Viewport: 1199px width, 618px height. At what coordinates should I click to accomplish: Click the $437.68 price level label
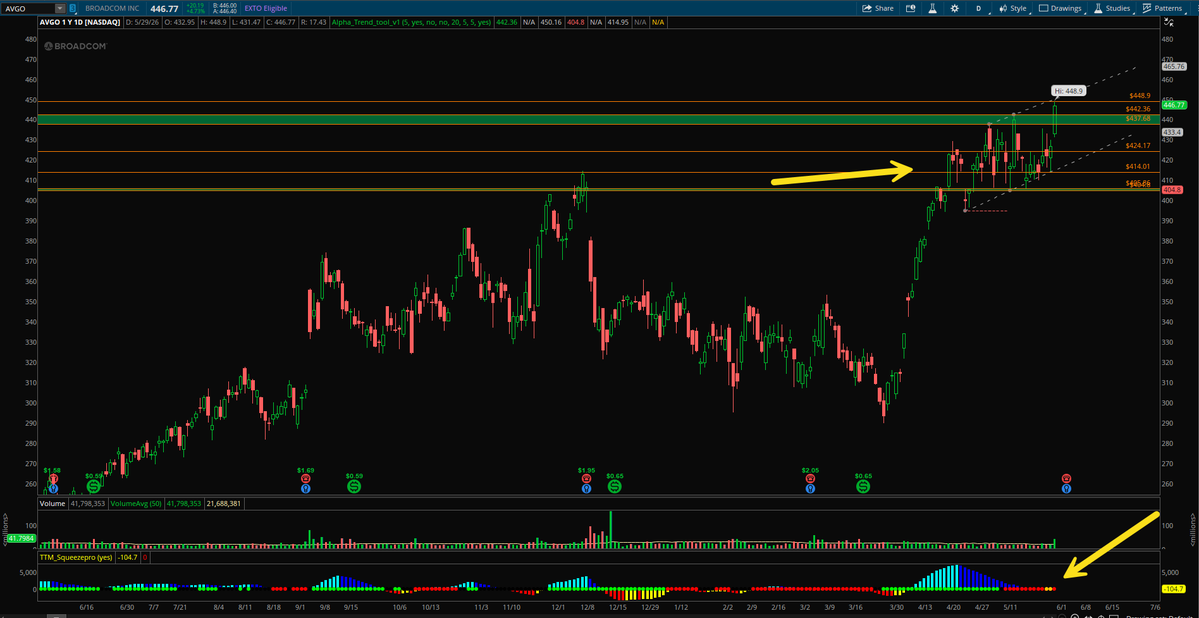pyautogui.click(x=1138, y=119)
